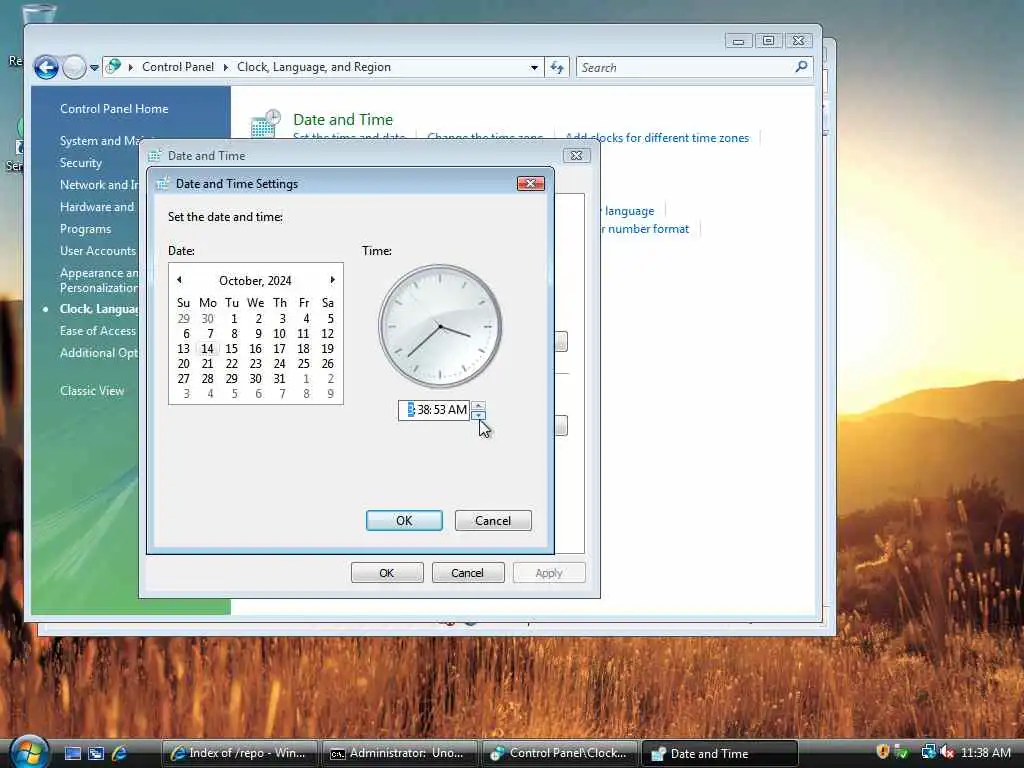1024x768 pixels.
Task: Open Add clocks for different time zones
Action: point(657,138)
